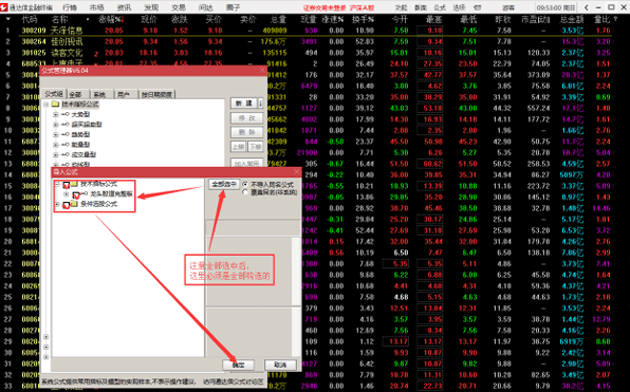The width and height of the screenshot is (630, 392).
Task: Click the back arrow in title bar
Action: [587, 7]
